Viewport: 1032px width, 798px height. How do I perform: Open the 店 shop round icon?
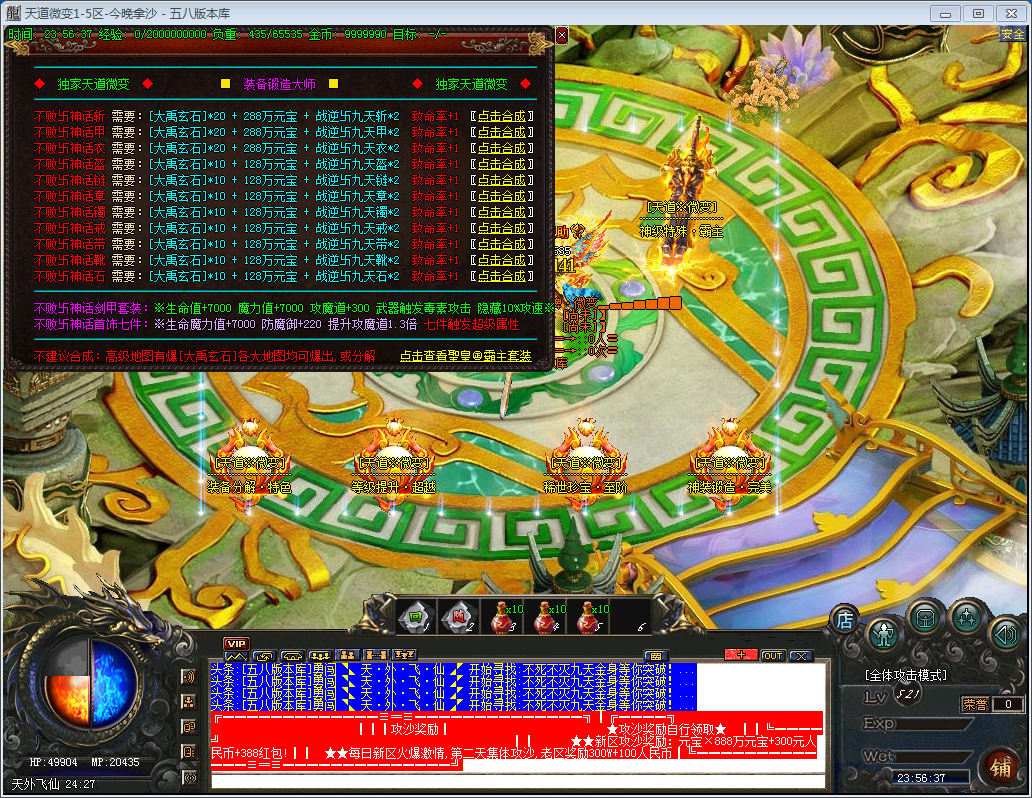(x=844, y=619)
